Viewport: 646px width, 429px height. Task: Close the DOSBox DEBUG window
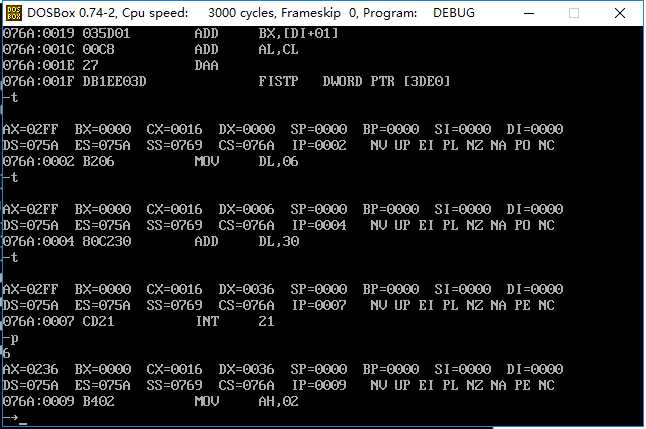[620, 13]
